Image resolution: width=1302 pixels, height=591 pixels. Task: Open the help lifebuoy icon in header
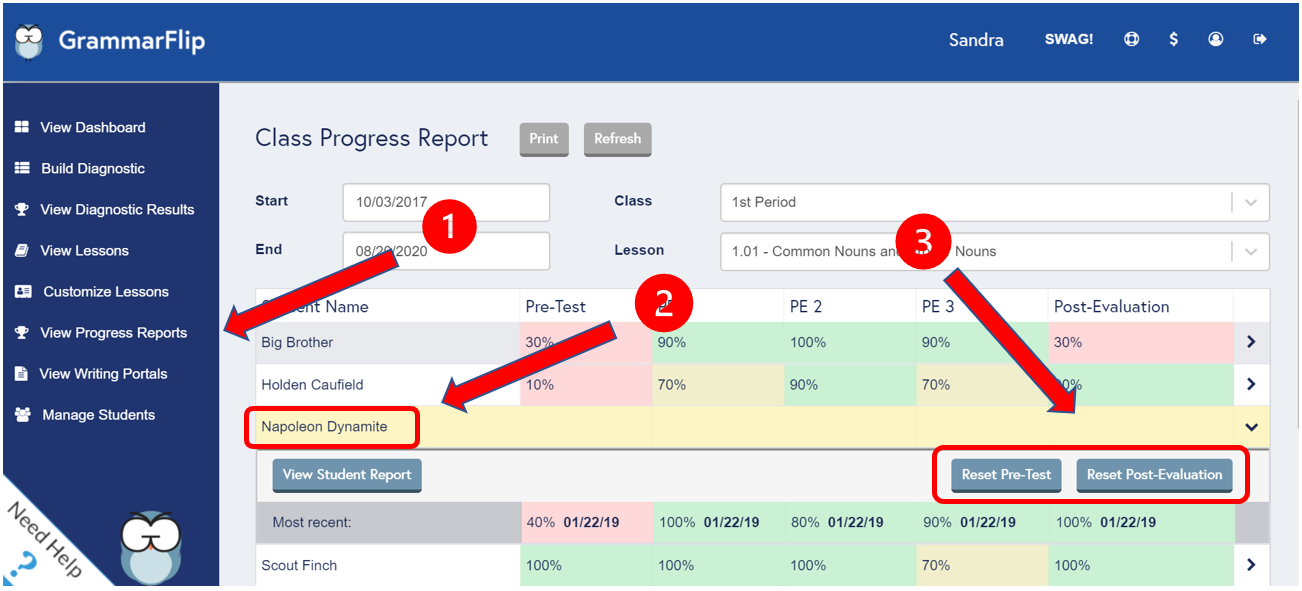point(1131,40)
